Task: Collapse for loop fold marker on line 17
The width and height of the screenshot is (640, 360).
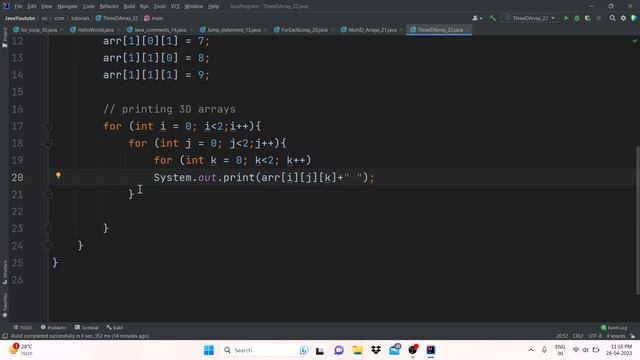Action: 48,126
